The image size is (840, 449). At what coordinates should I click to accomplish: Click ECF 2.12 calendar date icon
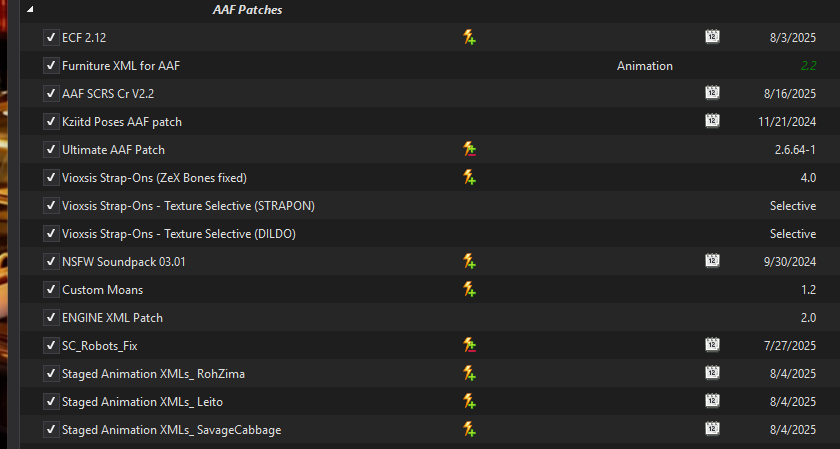click(712, 36)
